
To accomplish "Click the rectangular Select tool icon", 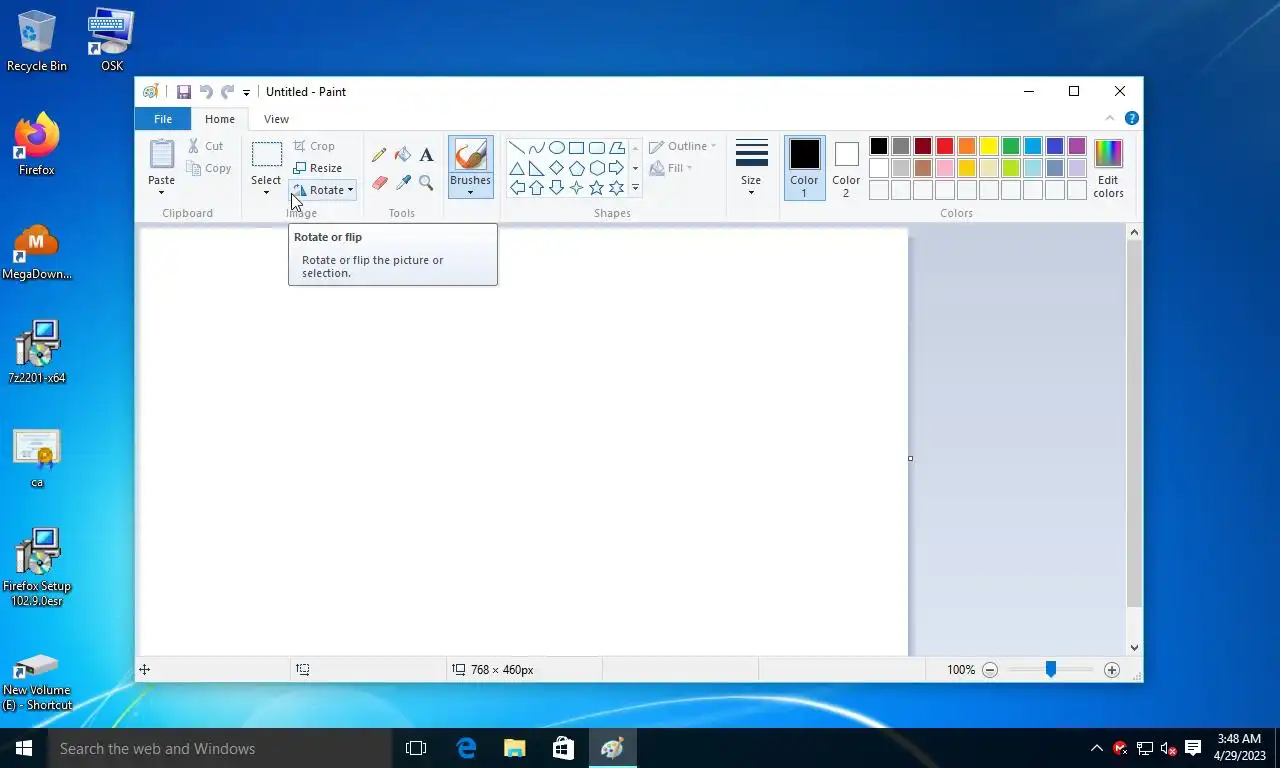I will point(266,154).
